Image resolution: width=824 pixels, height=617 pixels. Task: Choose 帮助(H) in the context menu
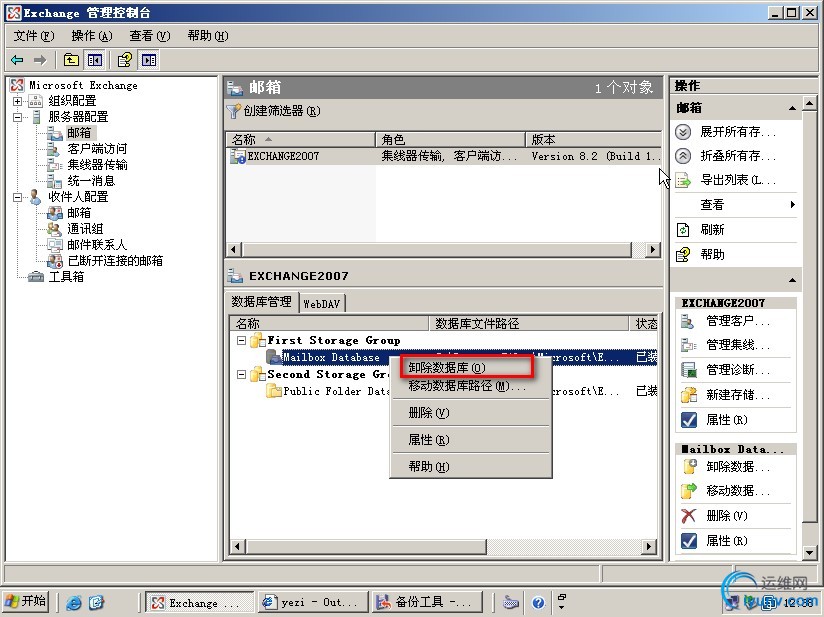coord(471,467)
